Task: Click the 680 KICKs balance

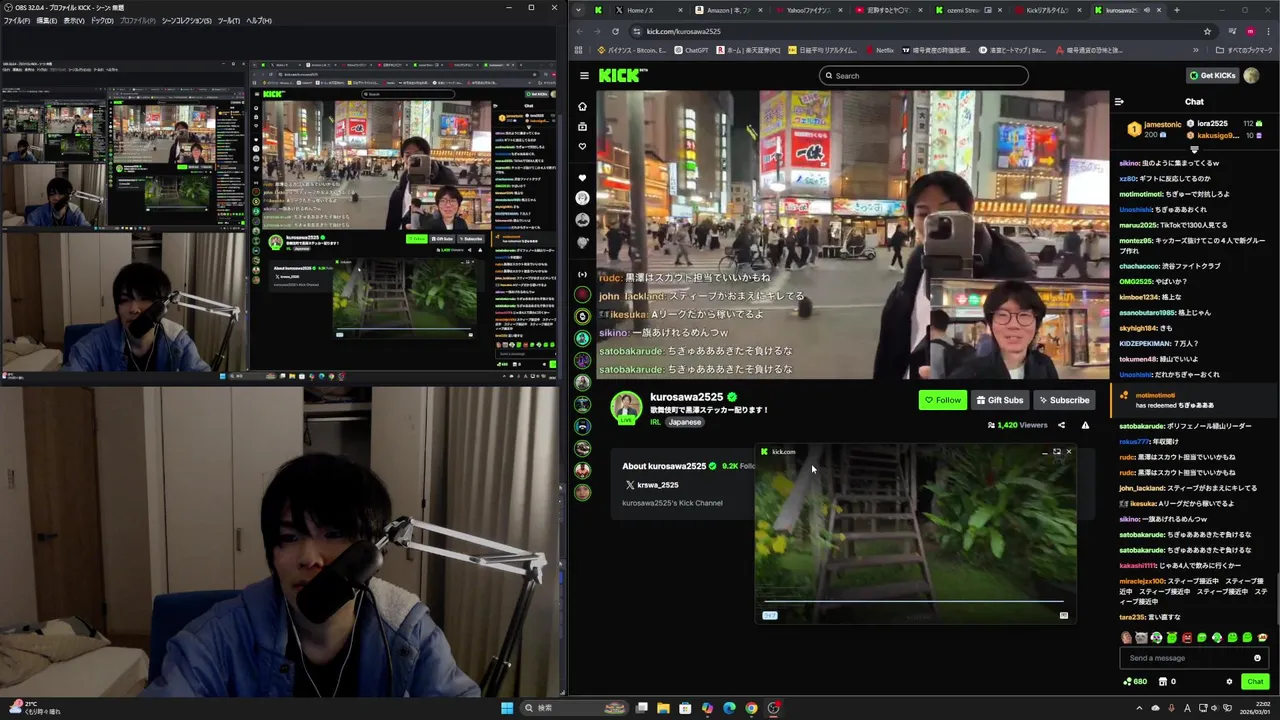Action: coord(1135,682)
